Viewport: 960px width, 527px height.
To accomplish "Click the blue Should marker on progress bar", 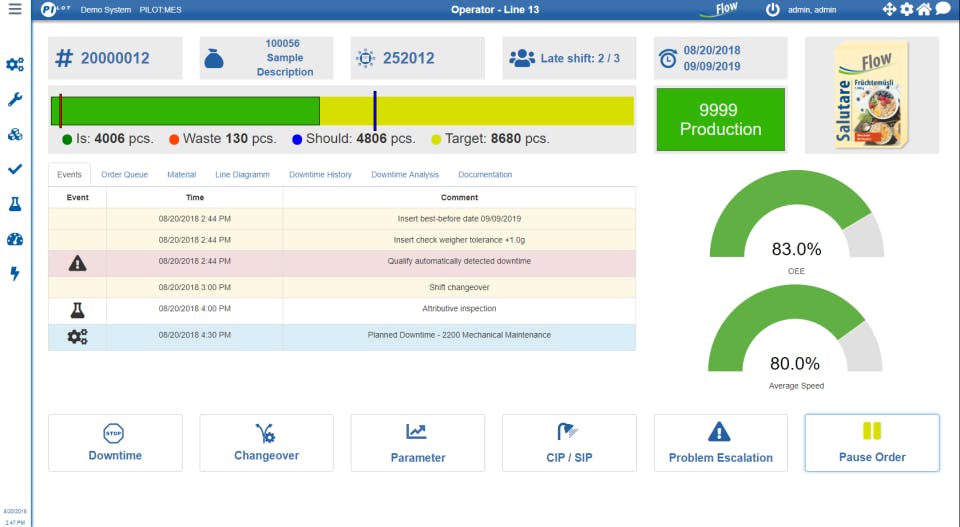I will [x=375, y=111].
